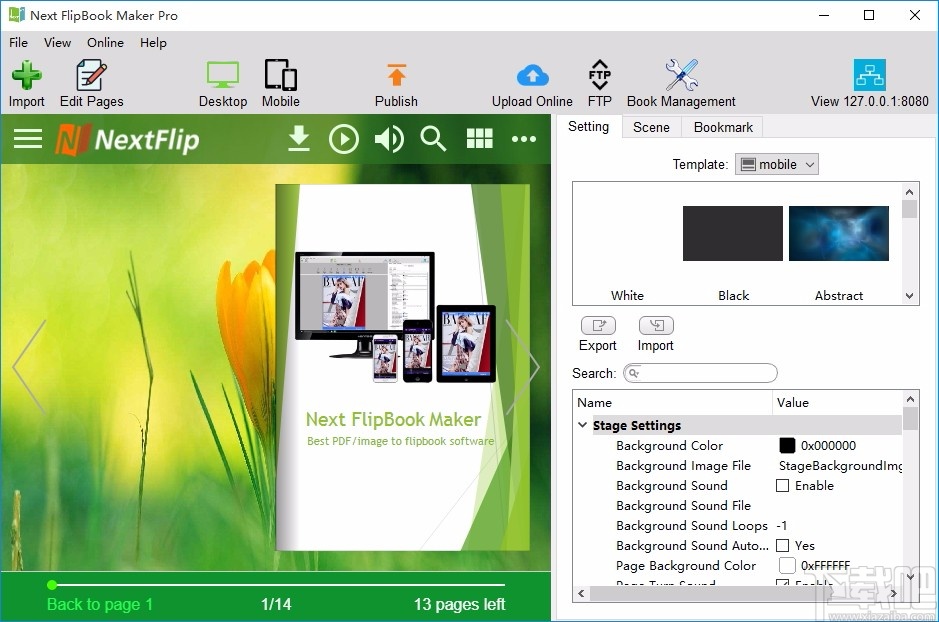Open the Edit Pages tool
Viewport: 939px width, 622px height.
tap(90, 80)
